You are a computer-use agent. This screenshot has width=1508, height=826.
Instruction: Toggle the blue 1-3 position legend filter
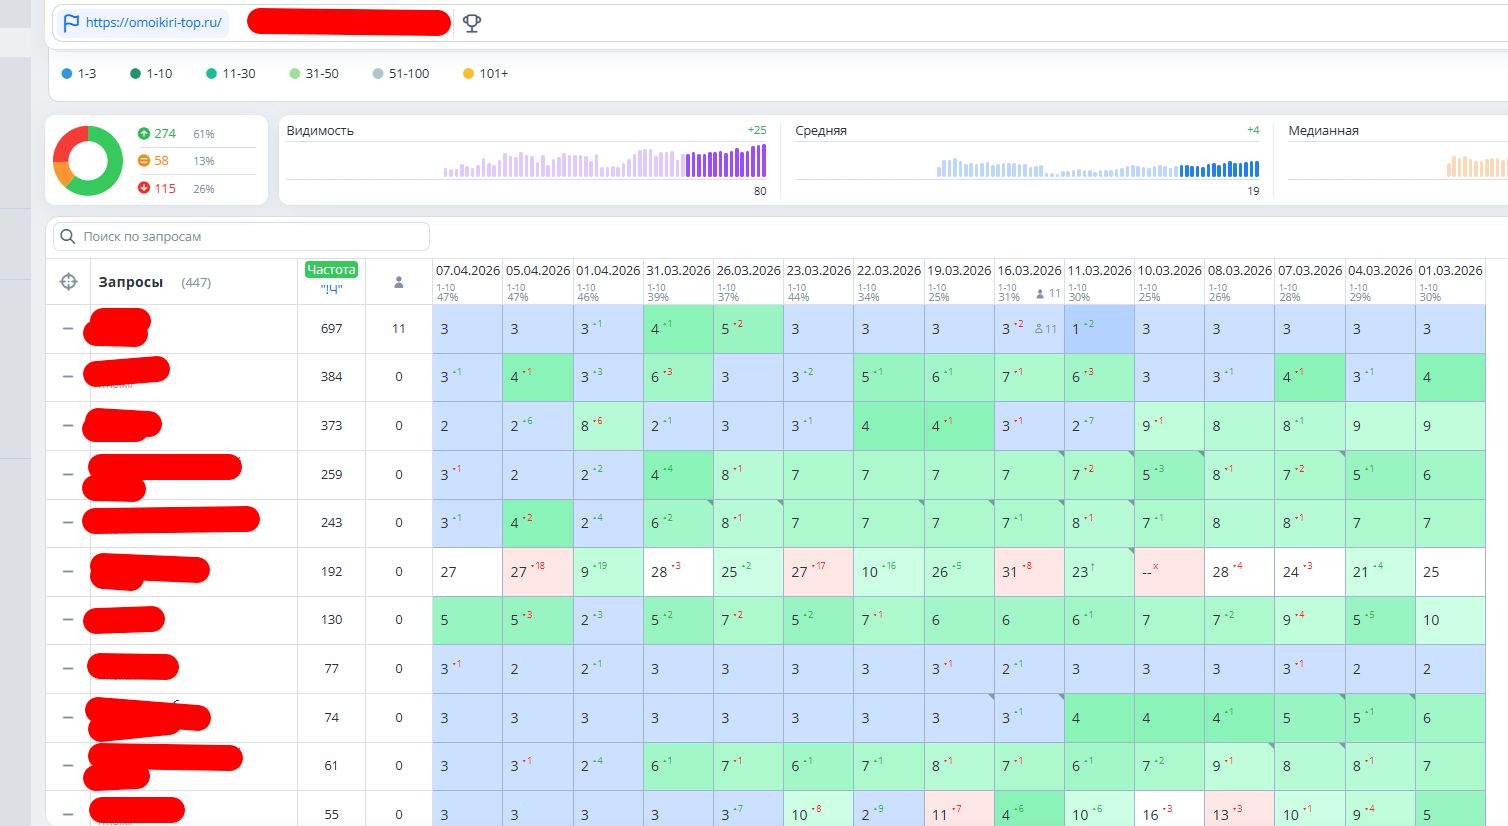pos(79,73)
